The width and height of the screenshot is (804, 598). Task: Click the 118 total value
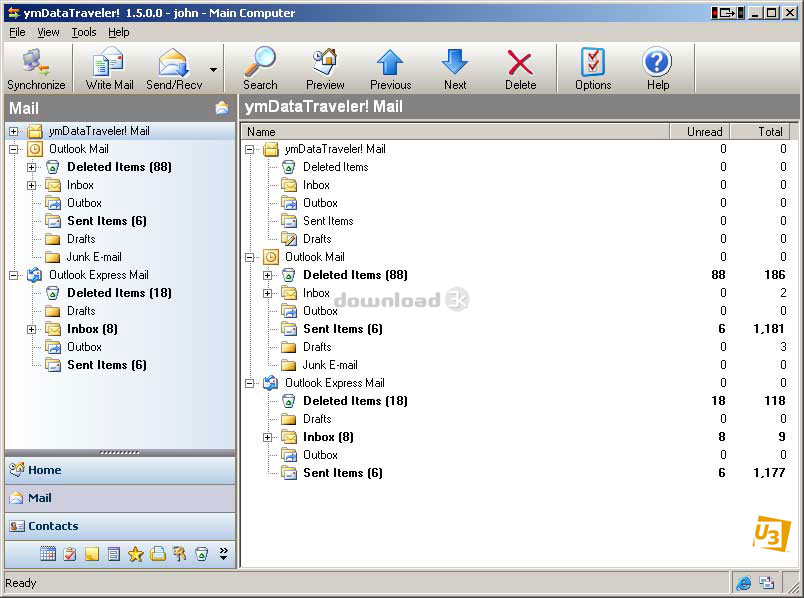tap(774, 401)
